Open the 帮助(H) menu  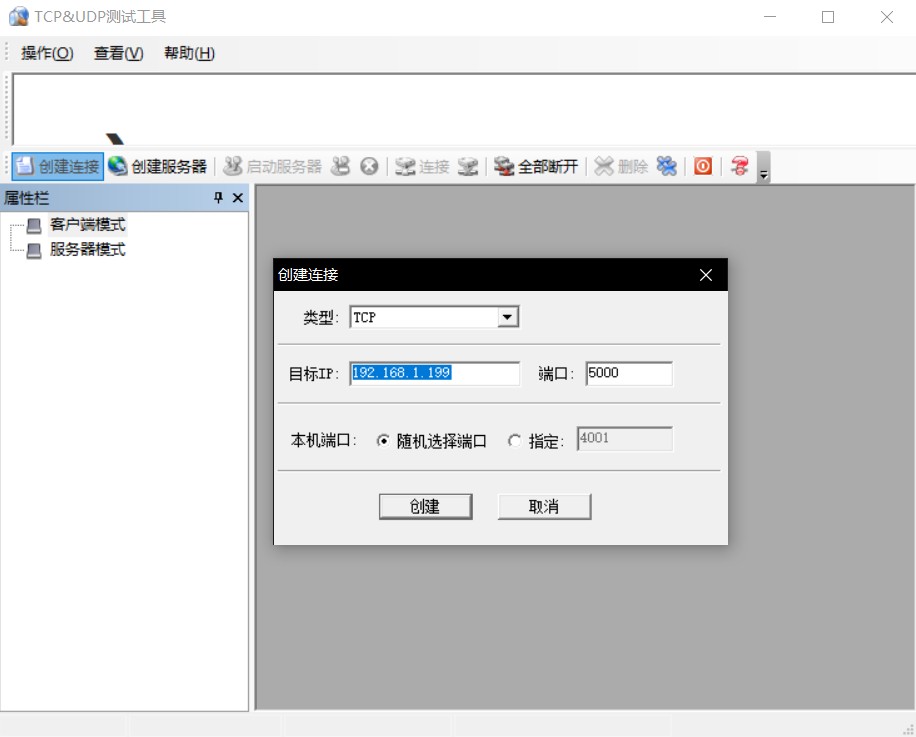[x=189, y=53]
